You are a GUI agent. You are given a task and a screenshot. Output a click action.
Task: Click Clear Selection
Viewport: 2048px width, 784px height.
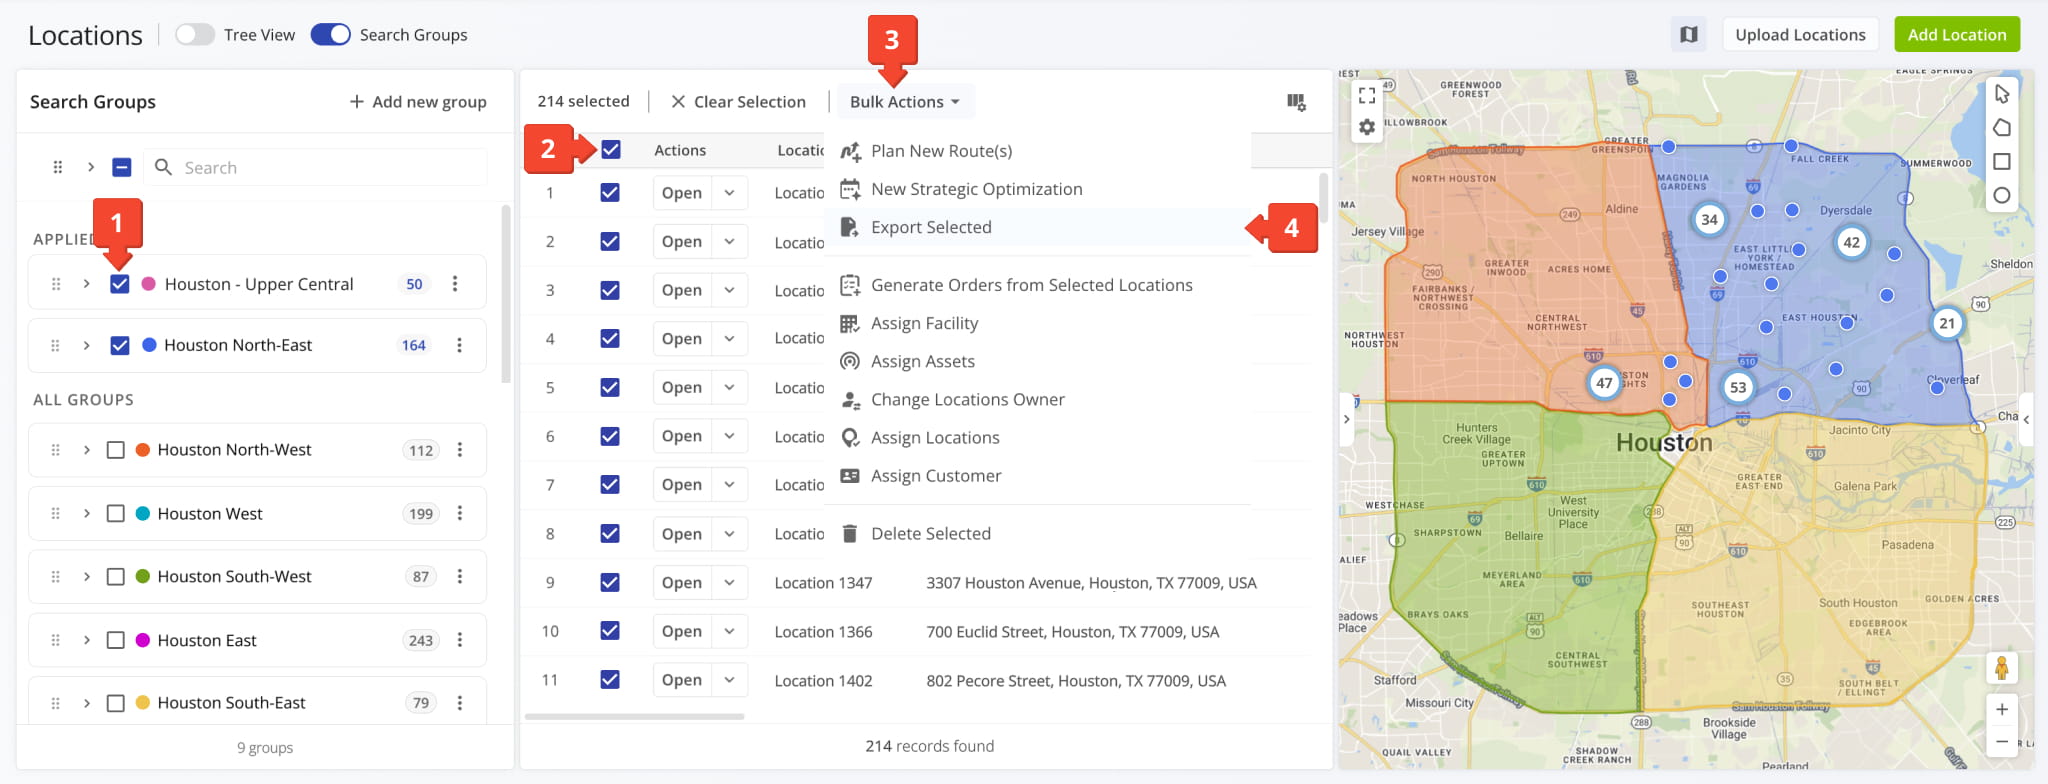pos(738,102)
